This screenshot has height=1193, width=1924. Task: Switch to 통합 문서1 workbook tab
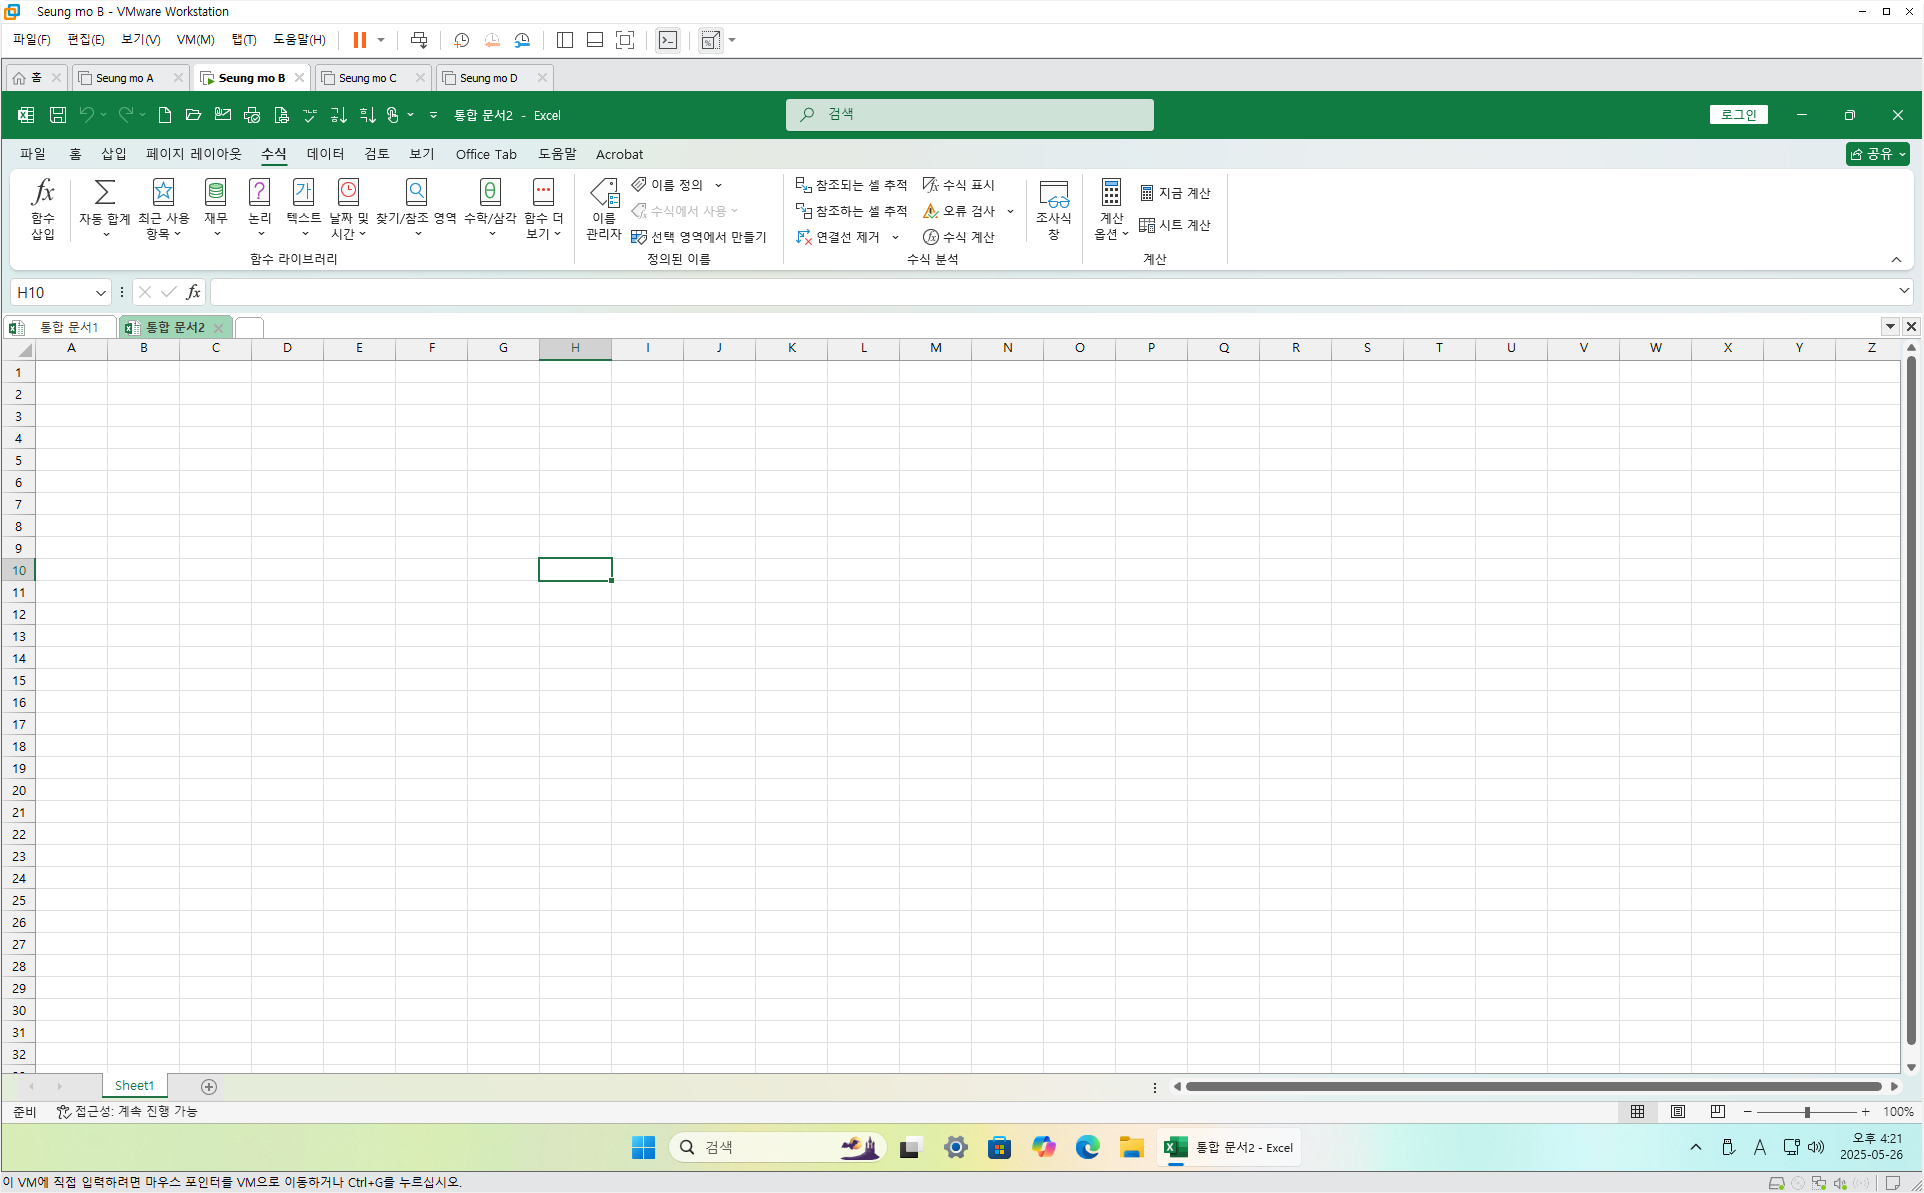click(x=68, y=327)
